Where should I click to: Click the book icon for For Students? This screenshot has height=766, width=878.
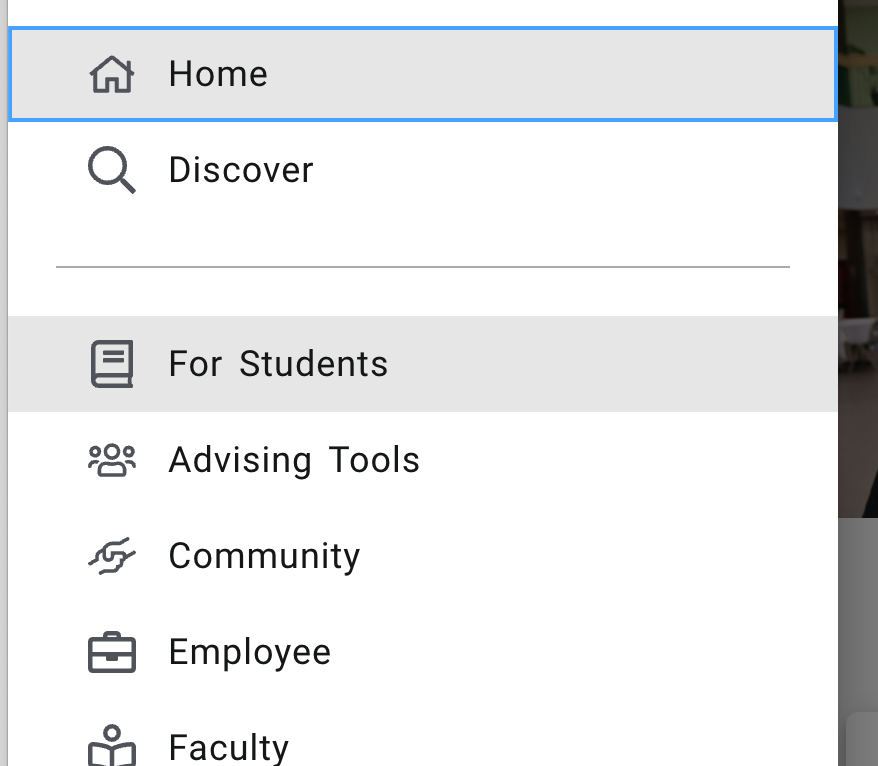(112, 364)
